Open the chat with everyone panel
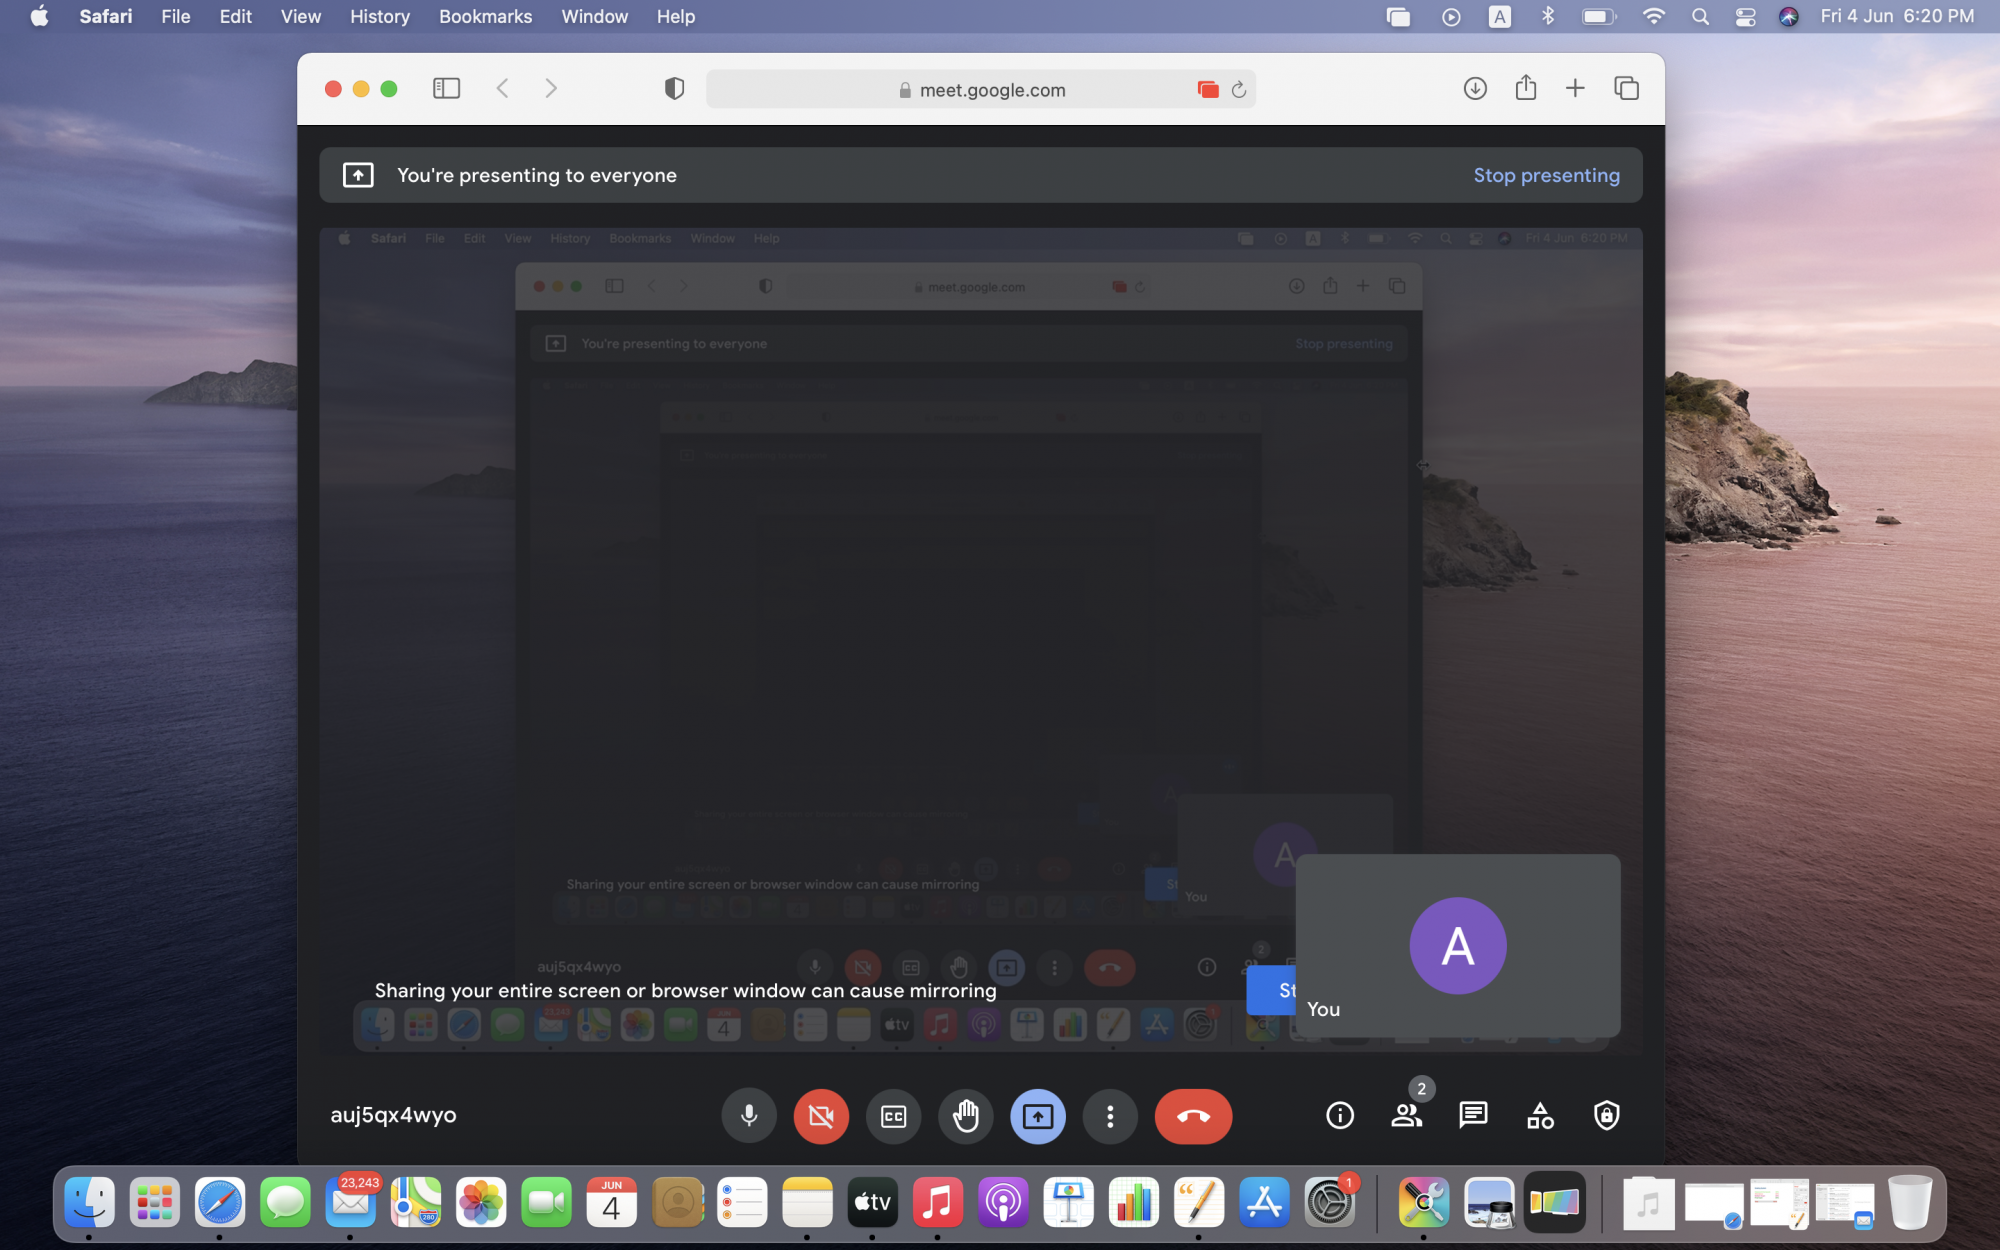The image size is (2000, 1250). click(1473, 1115)
